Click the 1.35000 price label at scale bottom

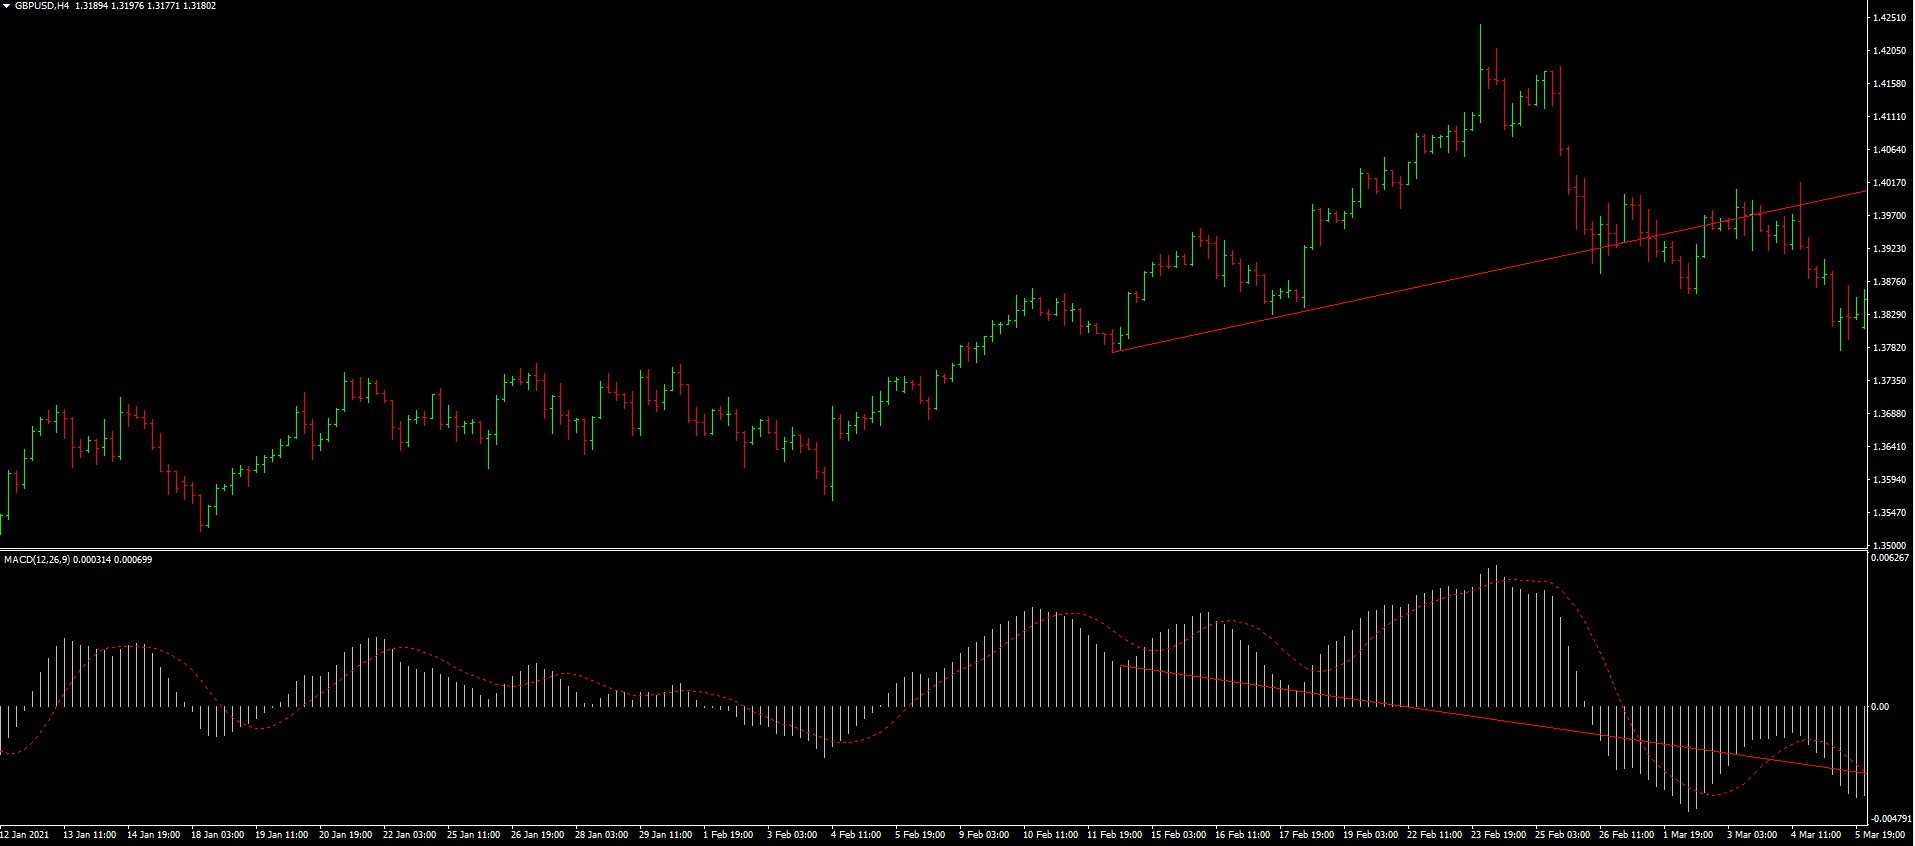pos(1889,546)
